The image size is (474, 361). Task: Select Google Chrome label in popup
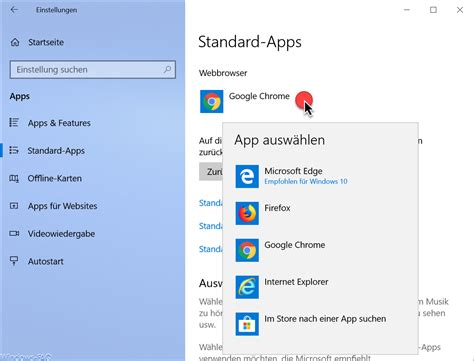coord(295,245)
